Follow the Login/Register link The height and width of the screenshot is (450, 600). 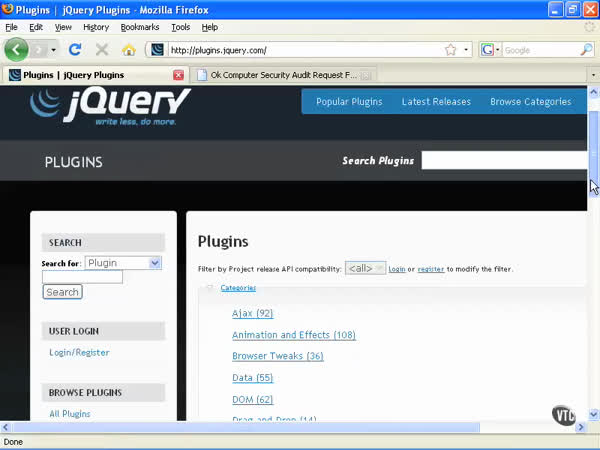79,352
